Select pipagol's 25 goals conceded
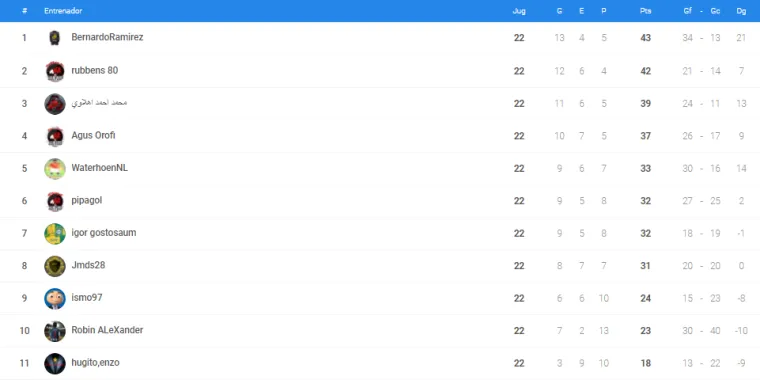 click(x=715, y=201)
